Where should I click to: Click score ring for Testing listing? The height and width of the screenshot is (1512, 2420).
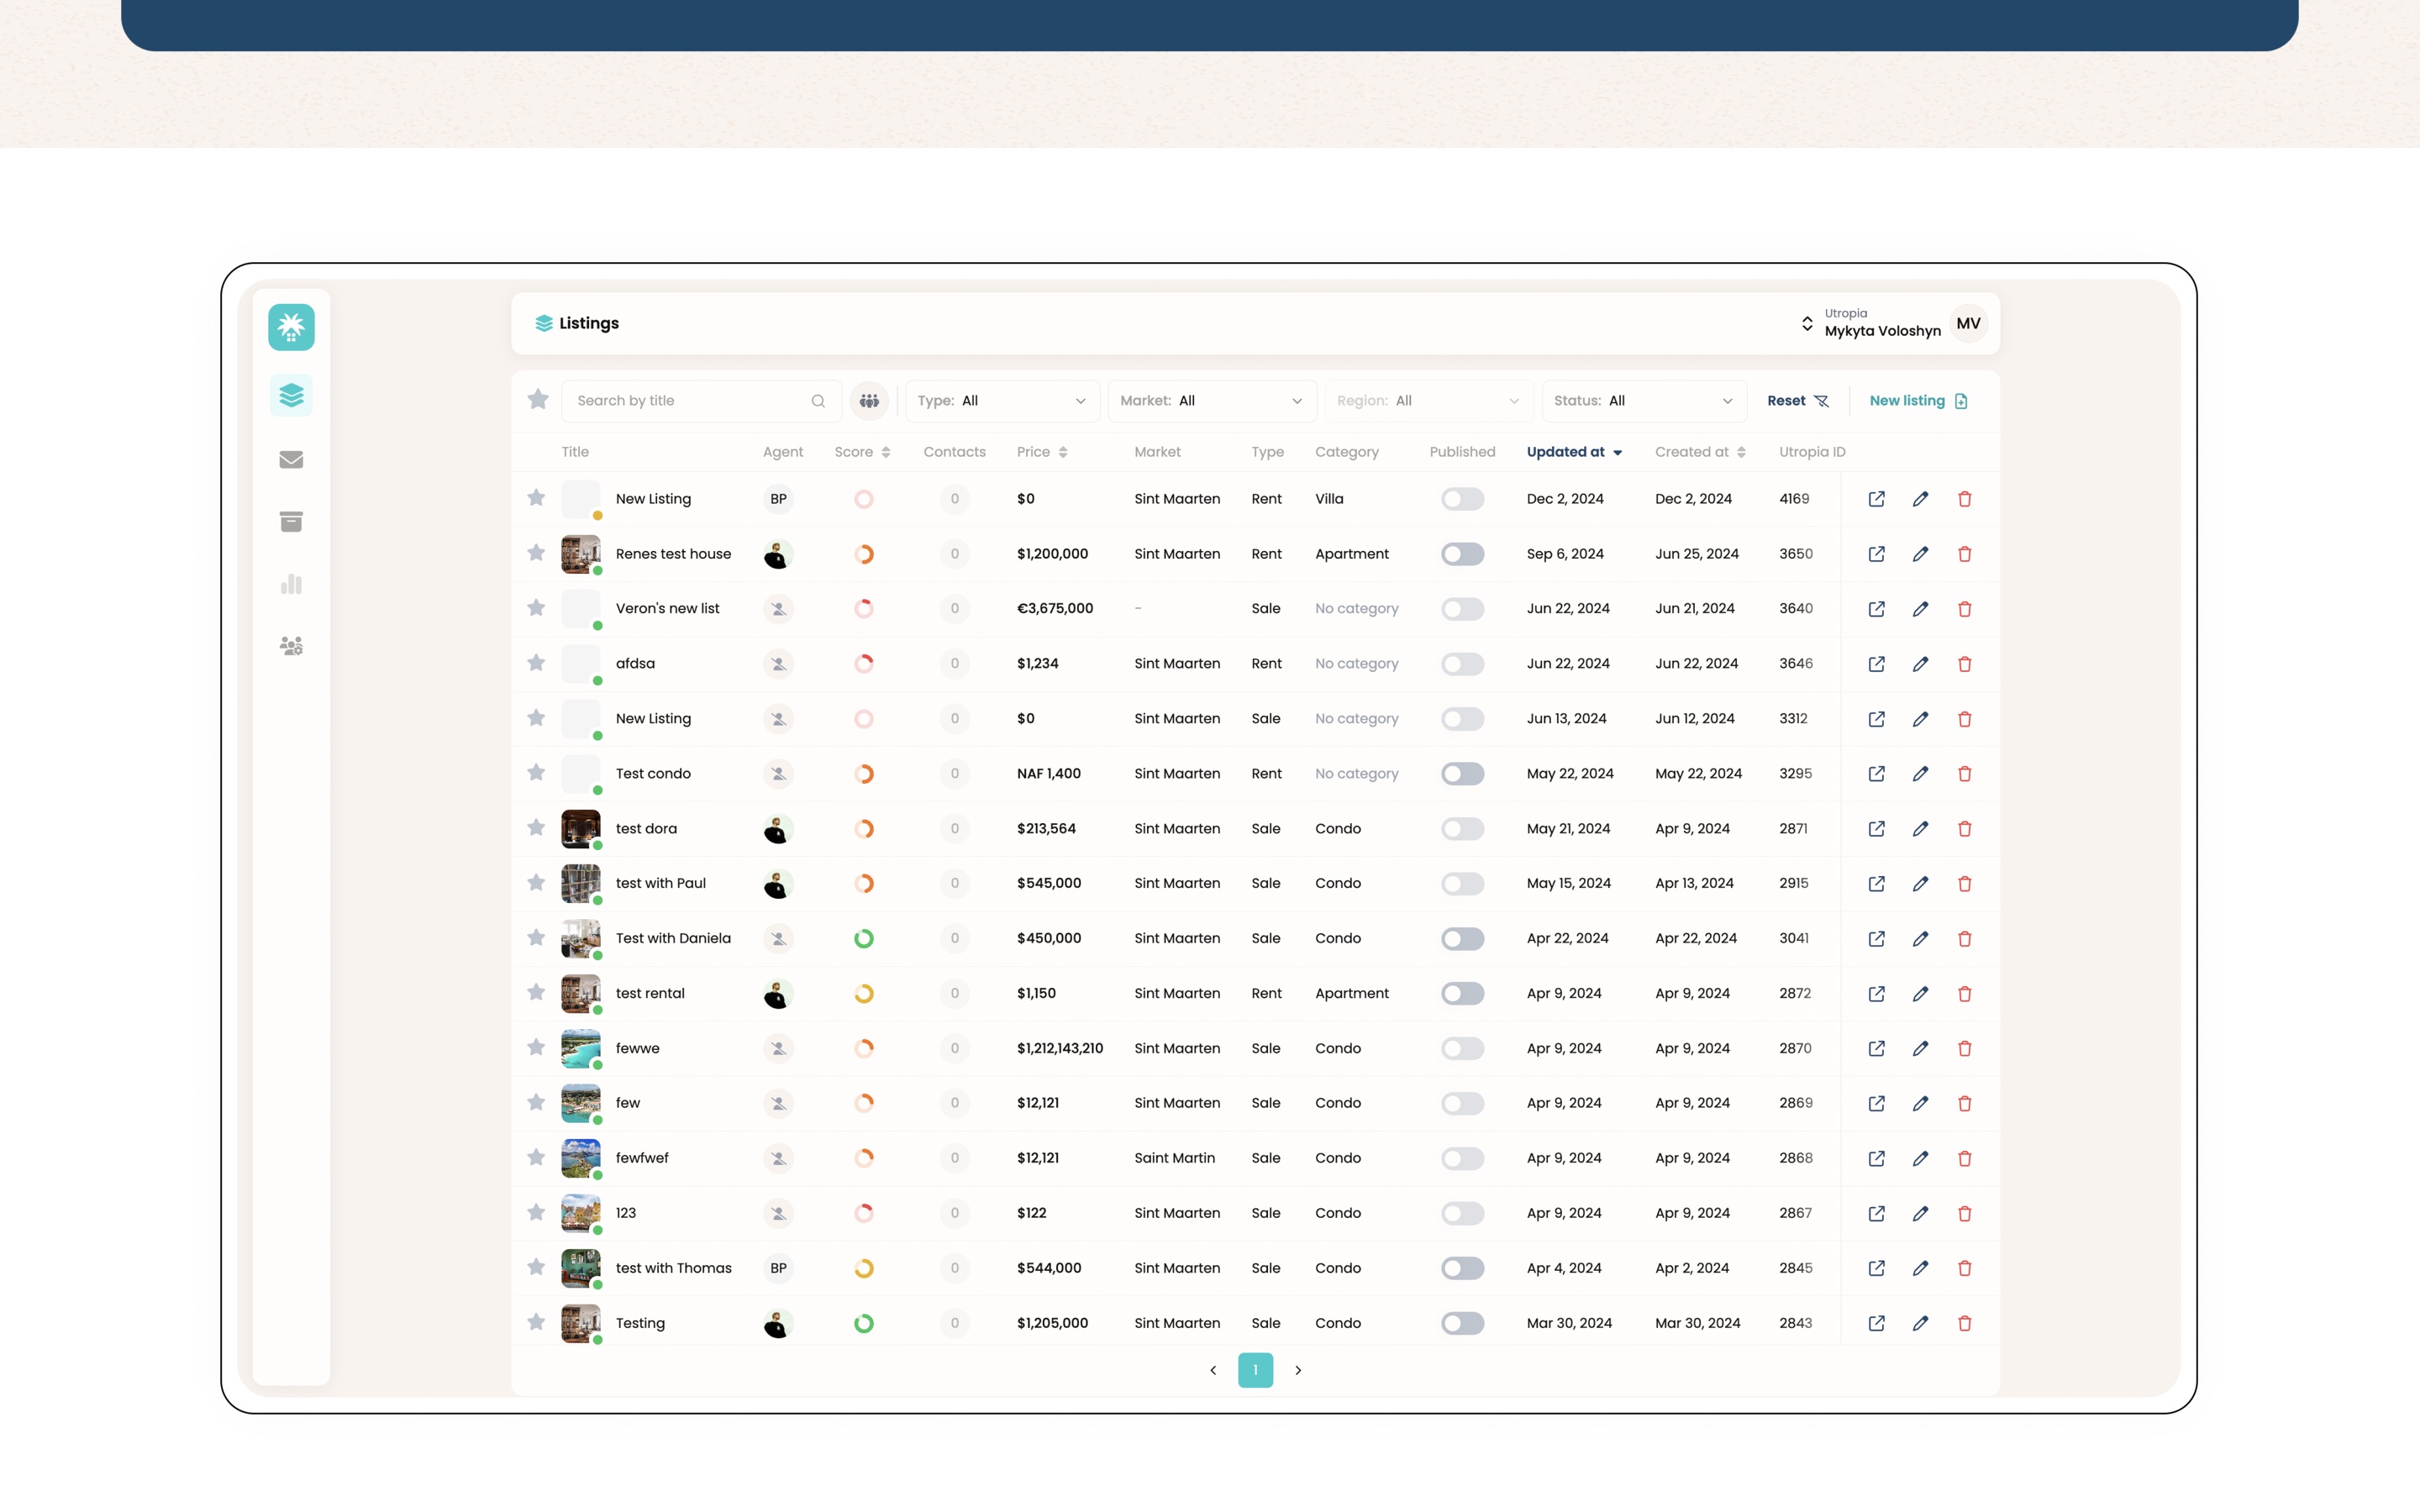(x=864, y=1323)
